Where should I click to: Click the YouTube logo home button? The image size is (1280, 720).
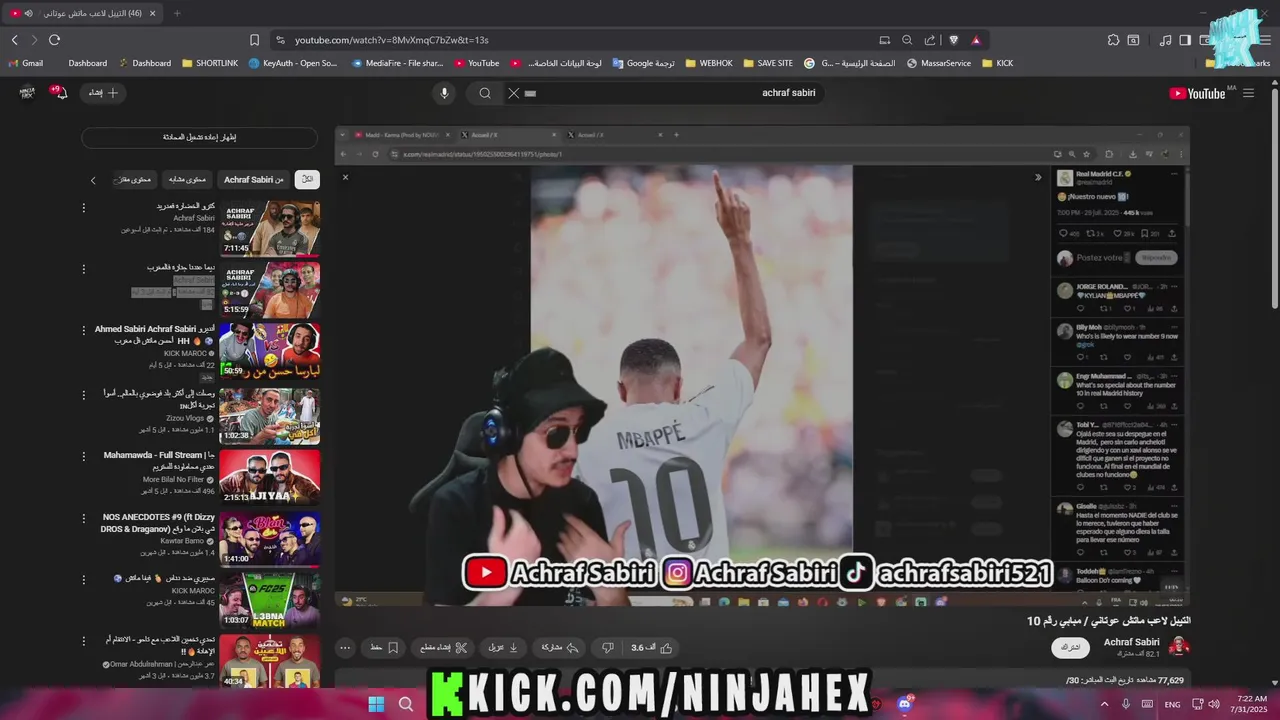coord(1198,93)
